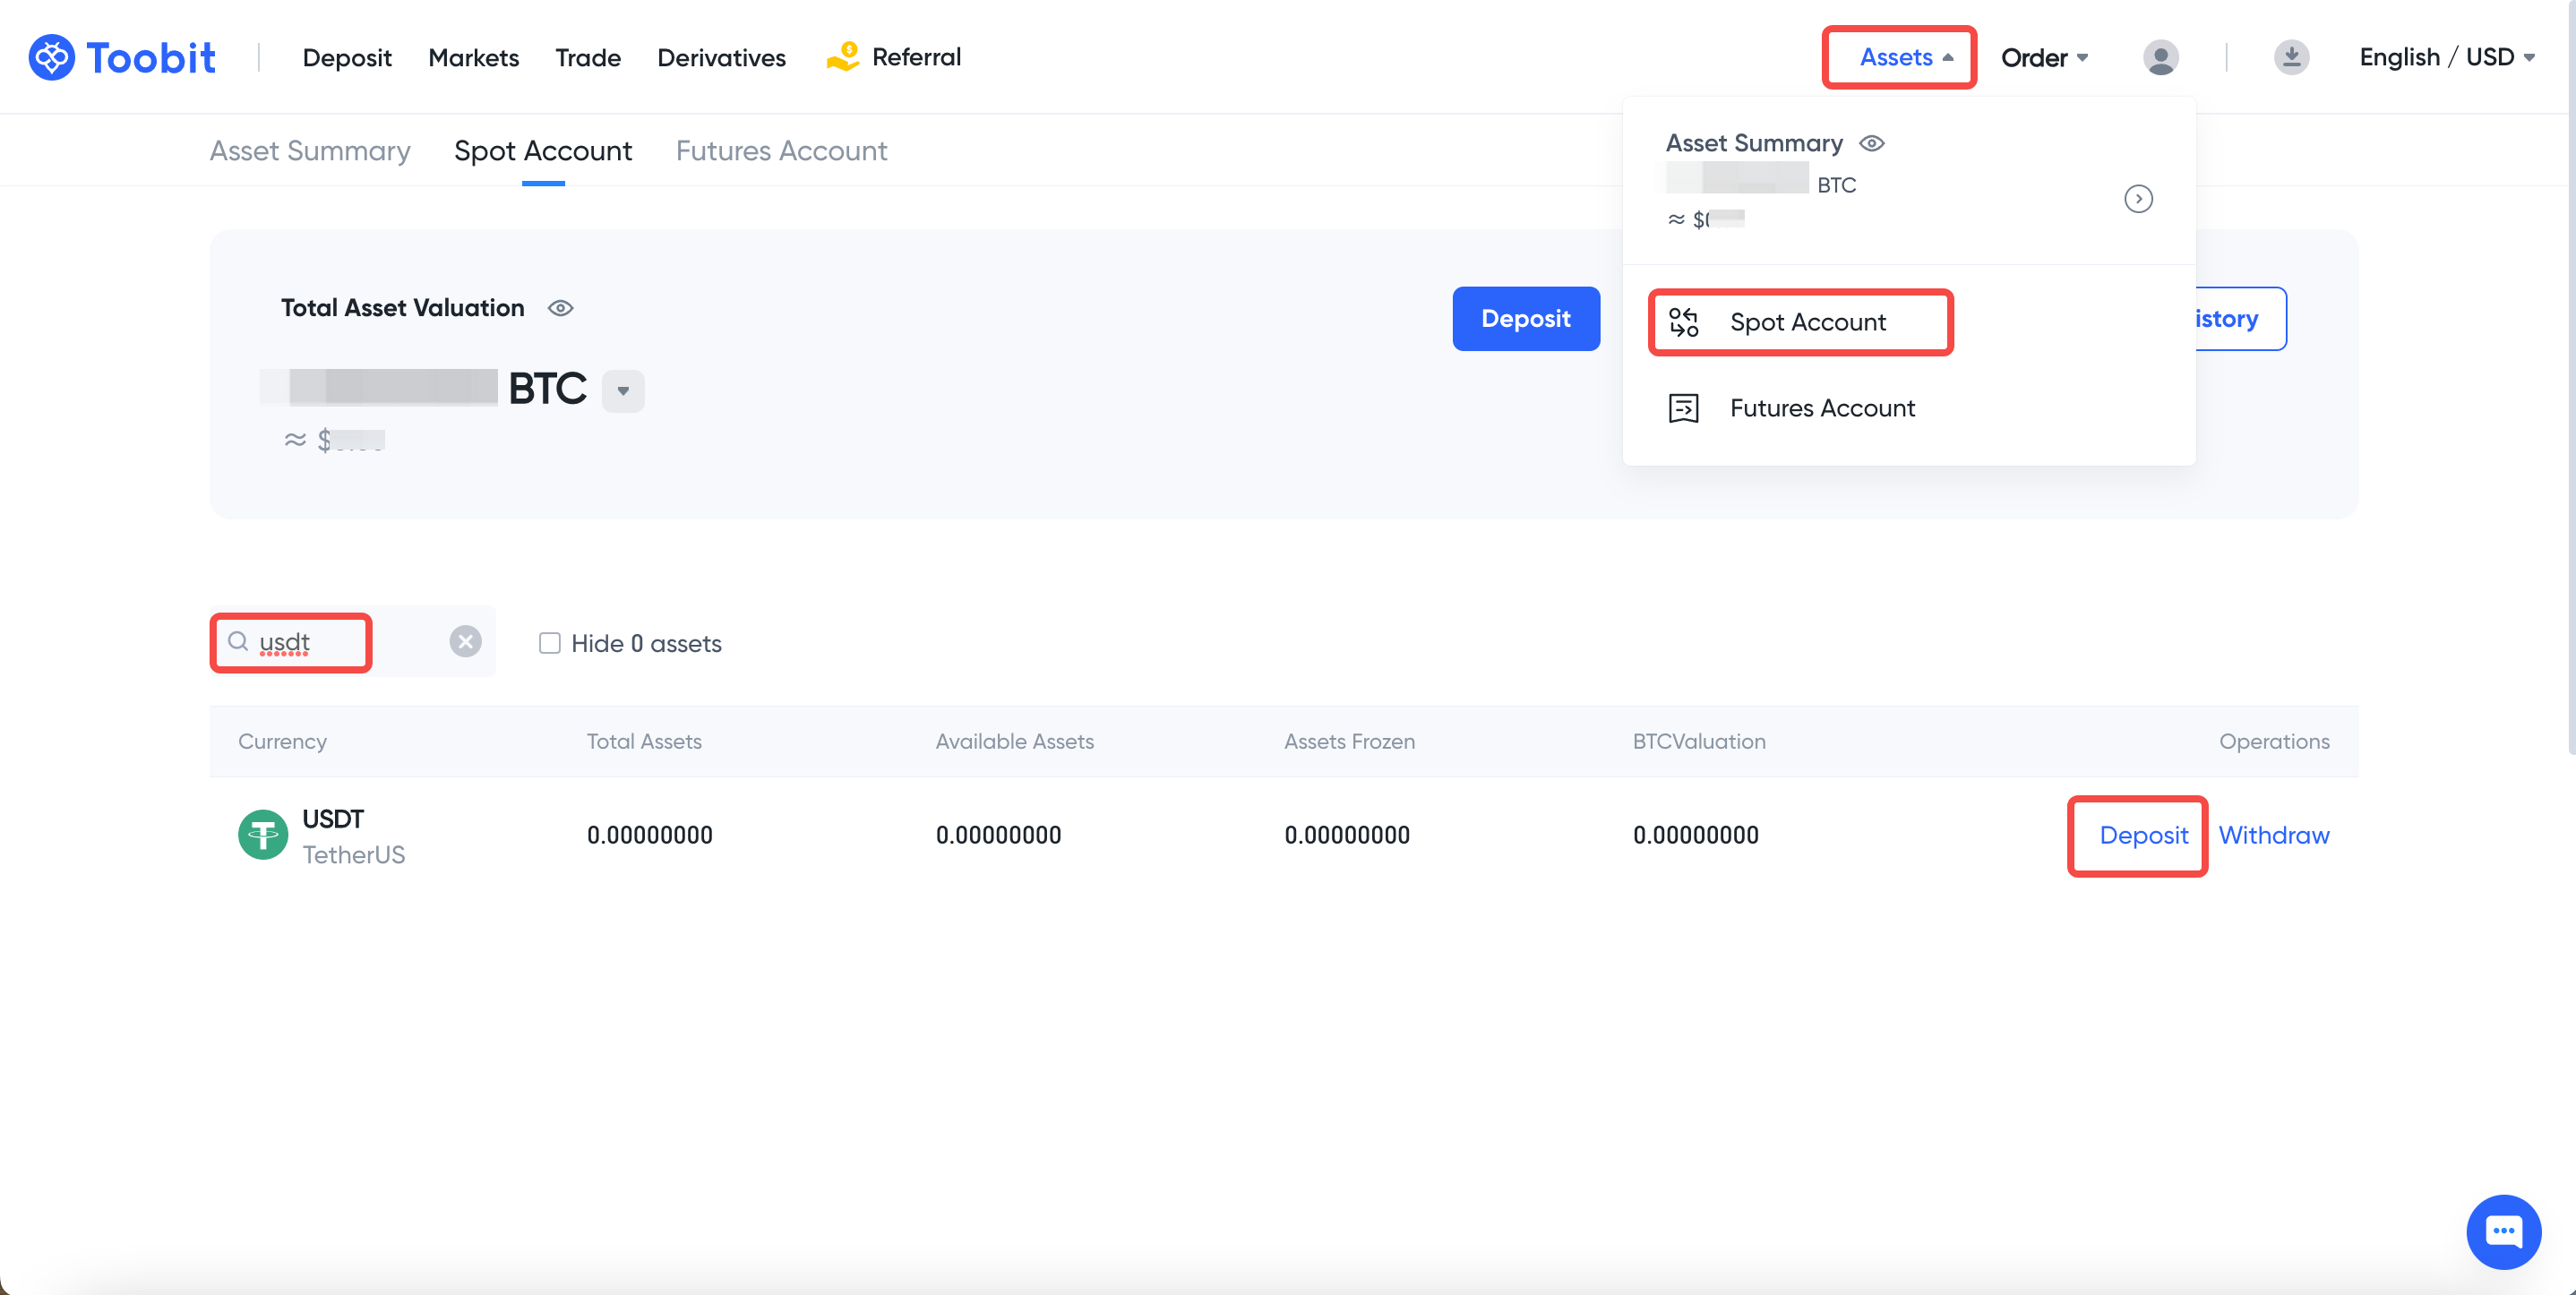Toggle eye icon in Asset Summary dropdown
This screenshot has width=2576, height=1295.
point(1871,144)
